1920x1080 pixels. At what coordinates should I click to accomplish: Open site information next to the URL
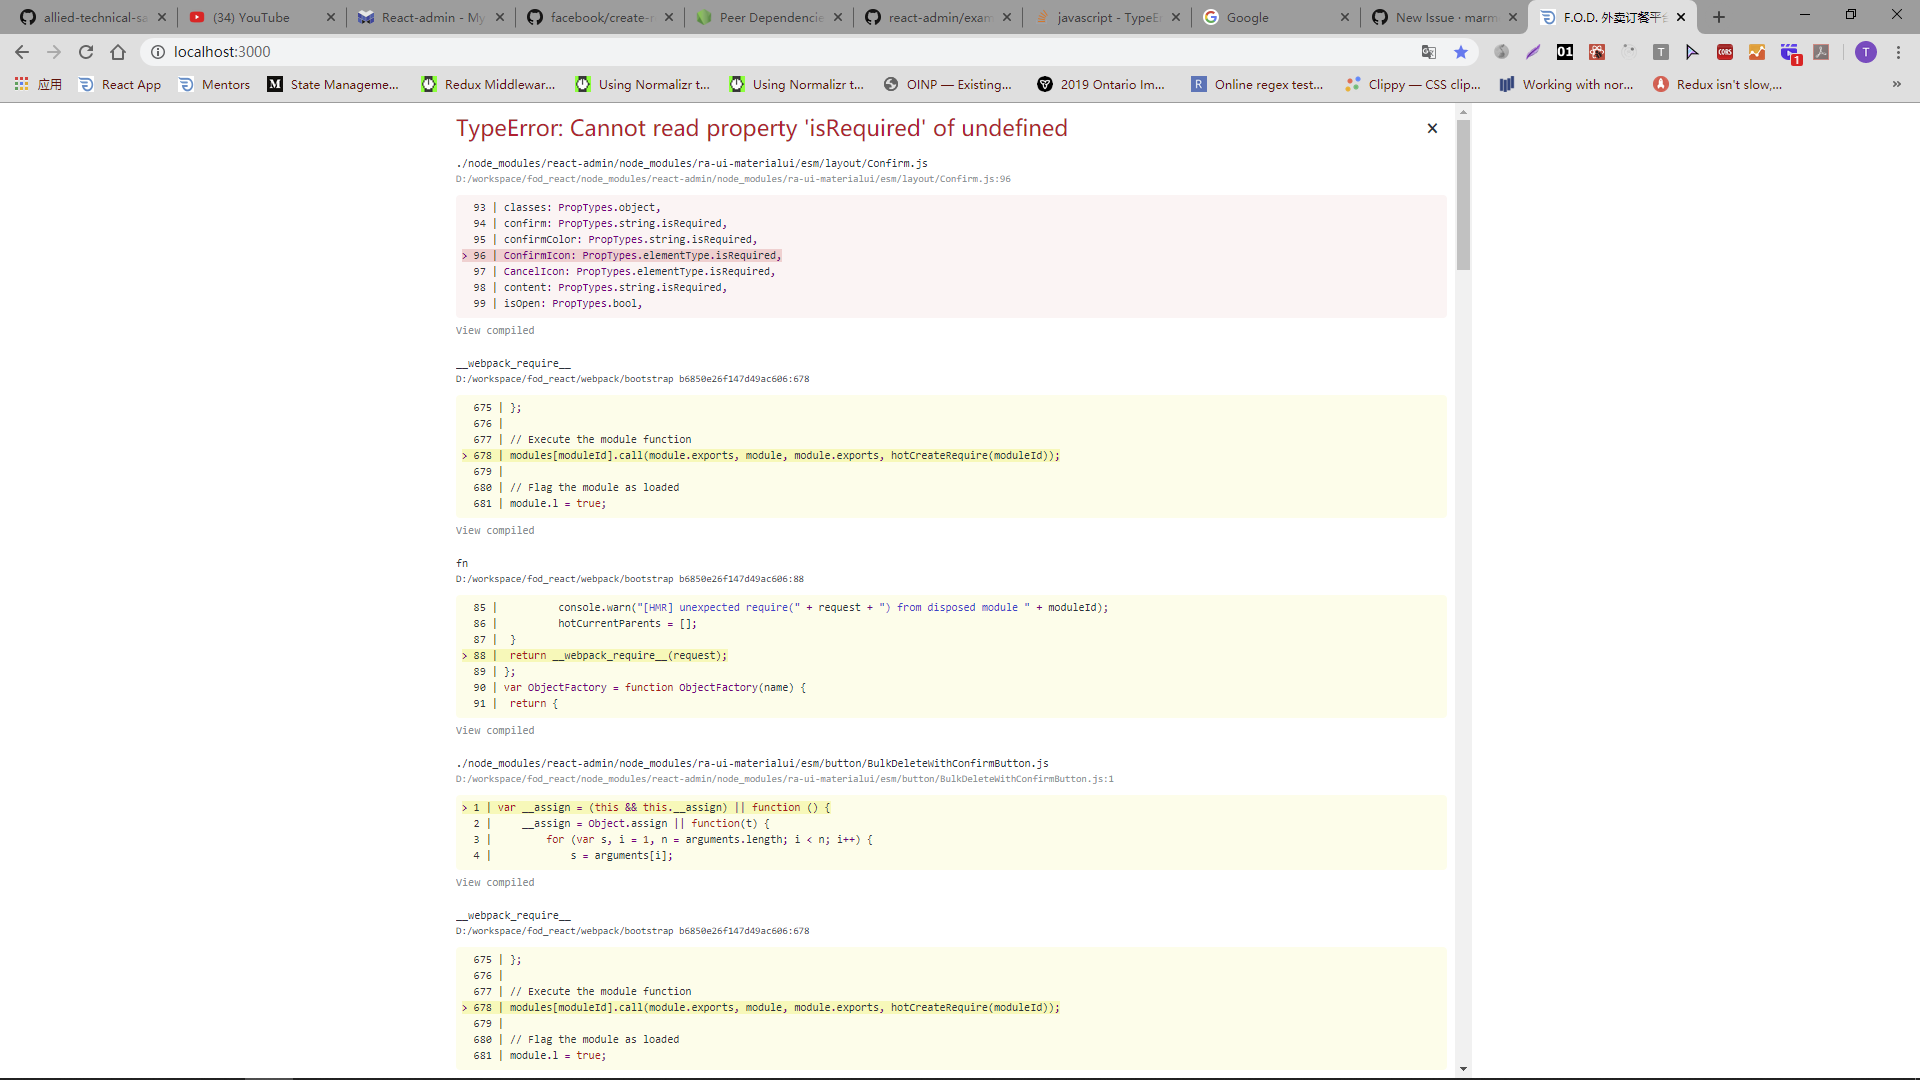(x=157, y=51)
